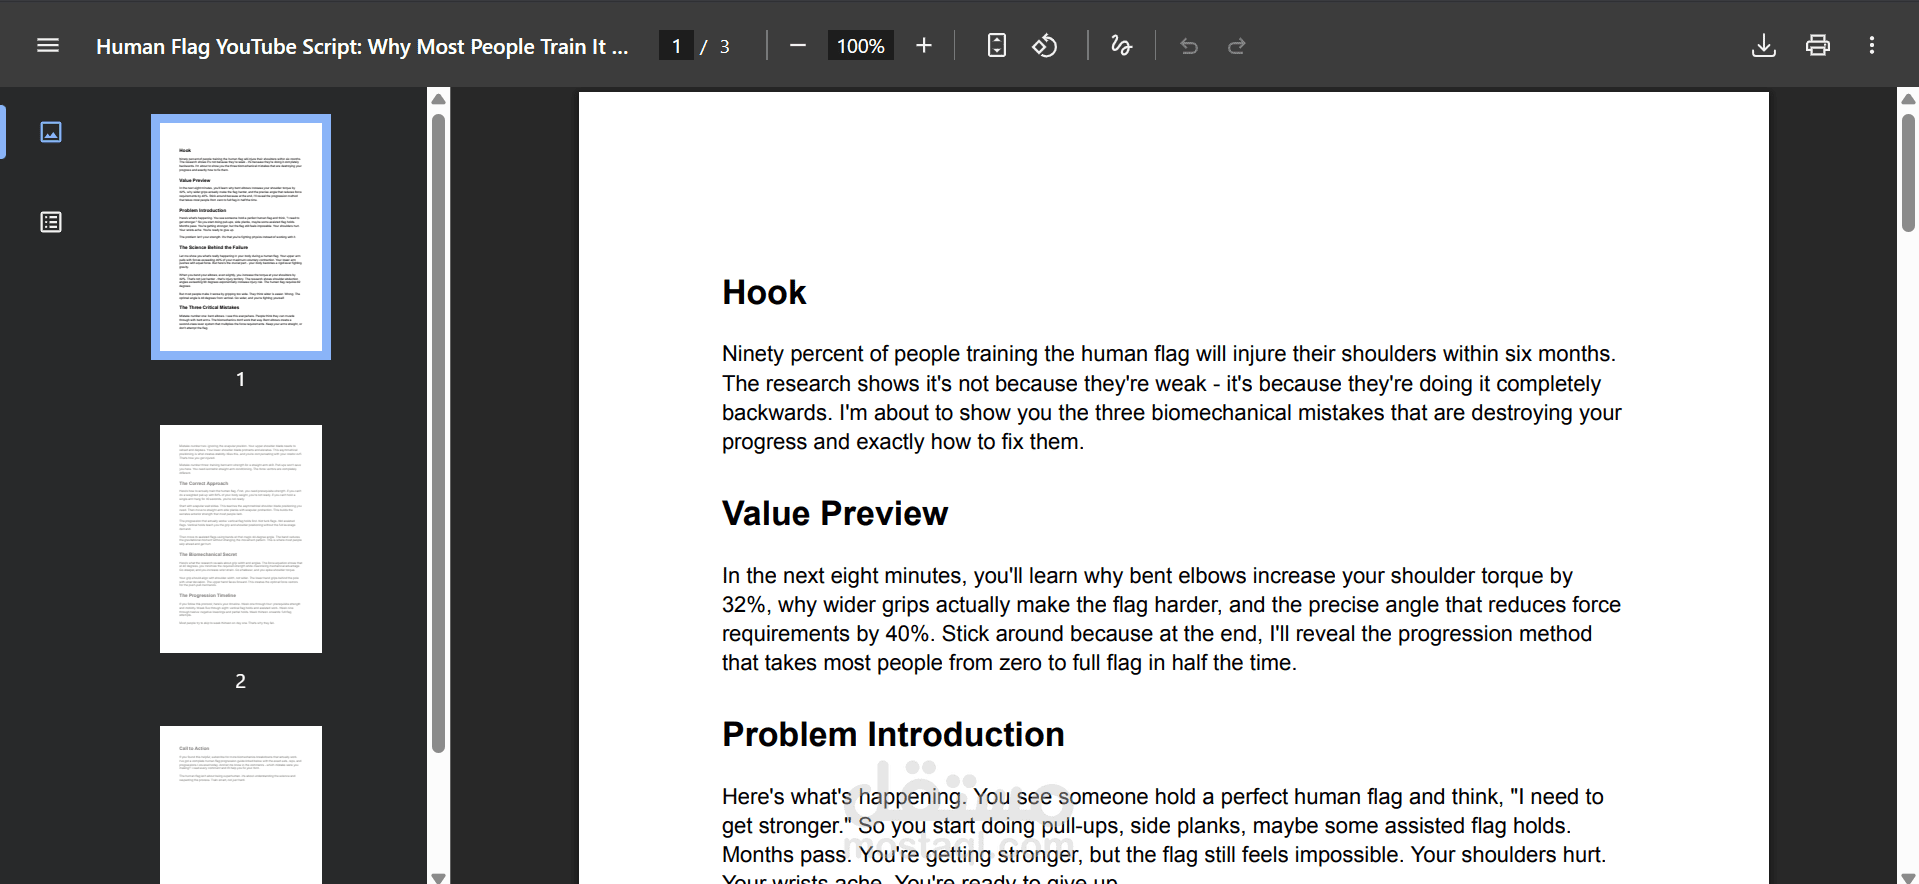Click the zoom in plus button
This screenshot has width=1919, height=884.
coord(924,46)
